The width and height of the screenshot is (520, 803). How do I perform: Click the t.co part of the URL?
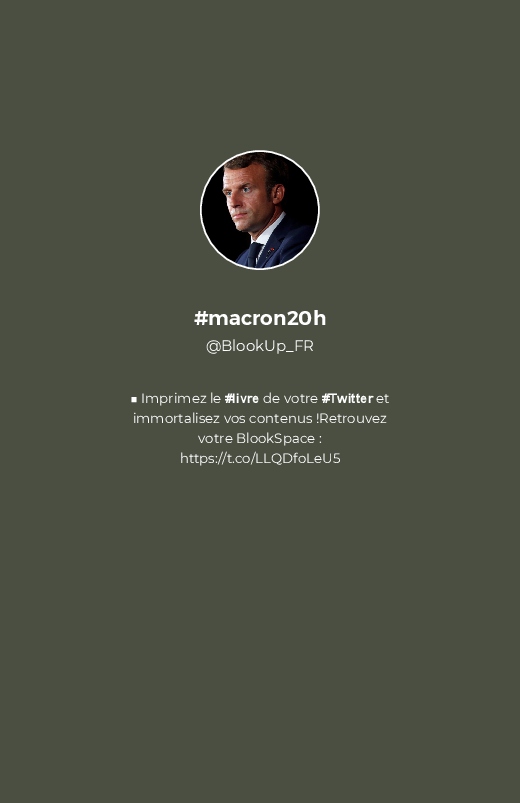click(238, 458)
